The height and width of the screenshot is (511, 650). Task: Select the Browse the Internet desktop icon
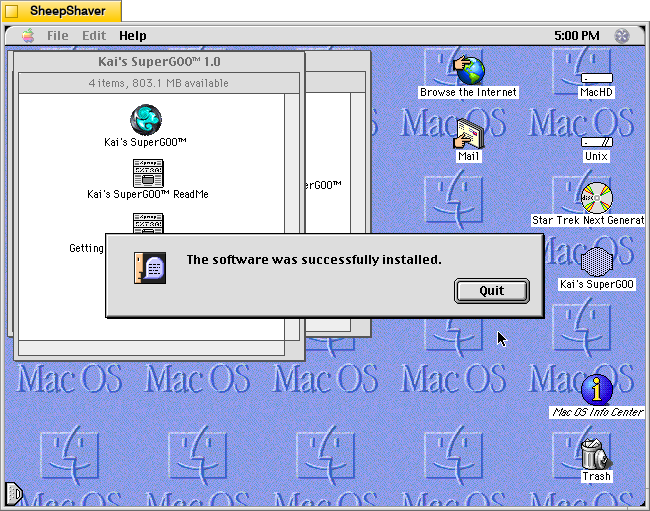pos(469,70)
